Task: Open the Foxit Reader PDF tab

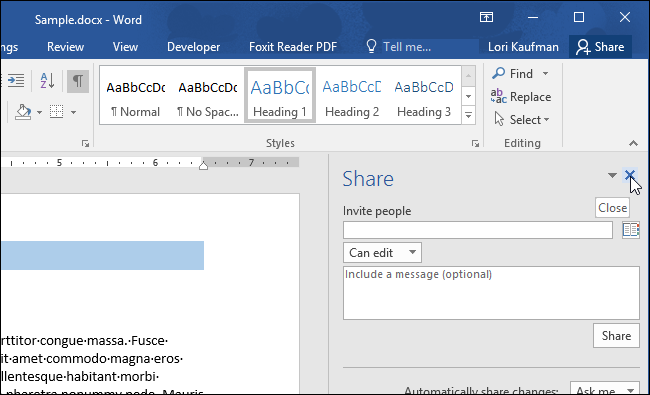Action: tap(293, 47)
